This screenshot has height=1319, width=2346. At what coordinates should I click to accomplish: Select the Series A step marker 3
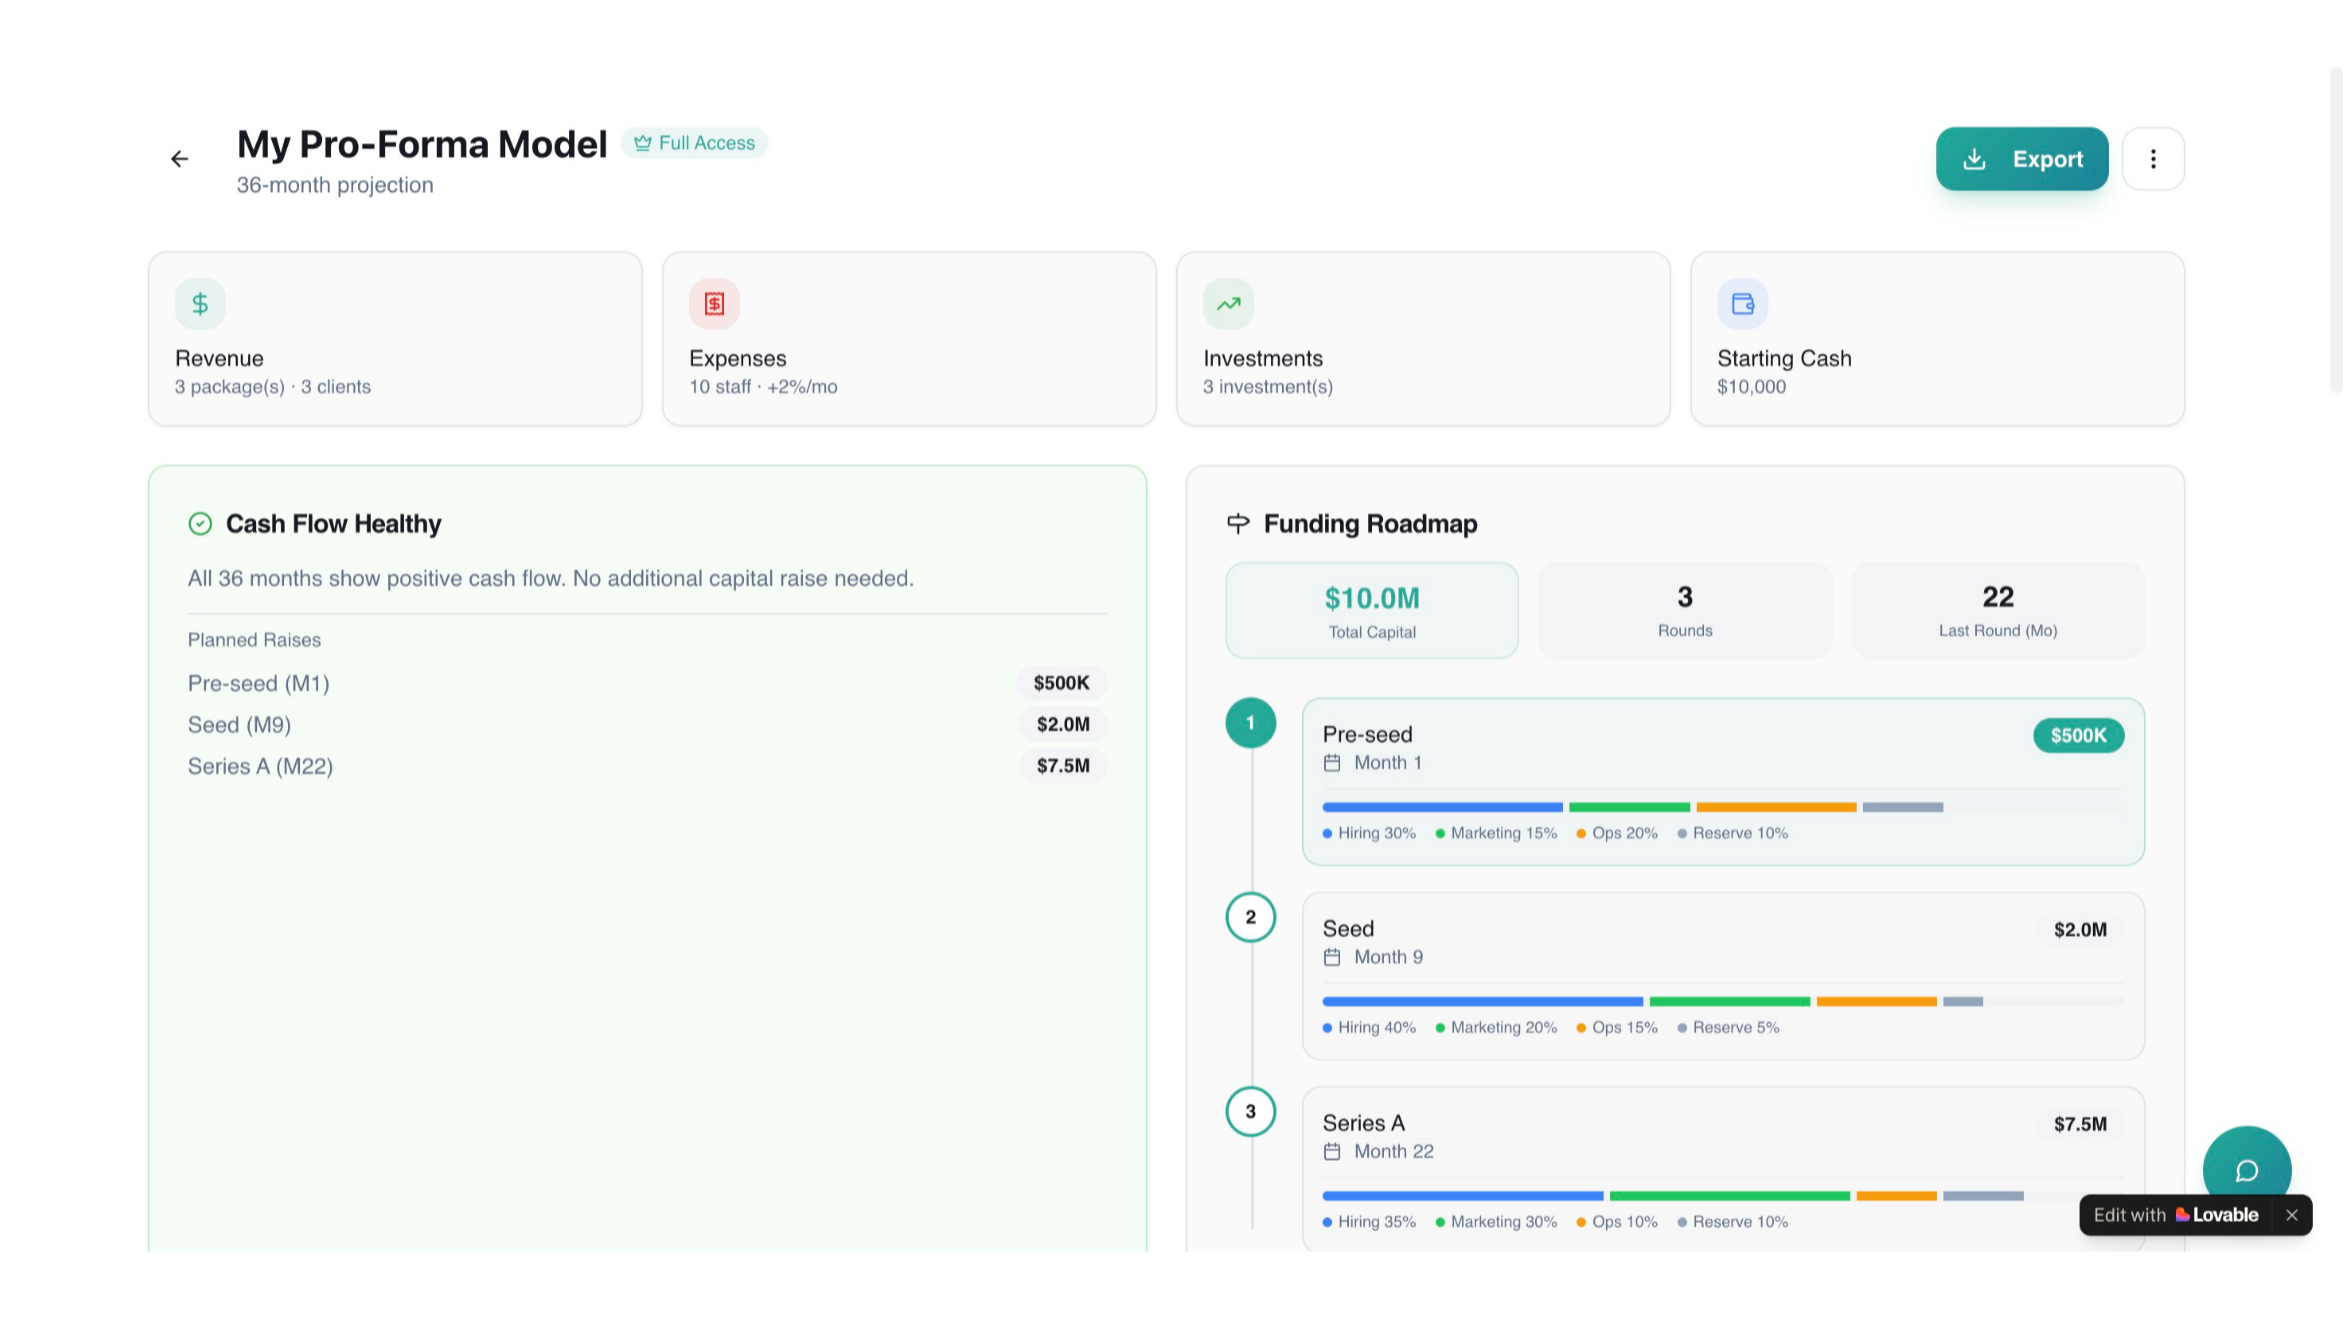pos(1250,1111)
